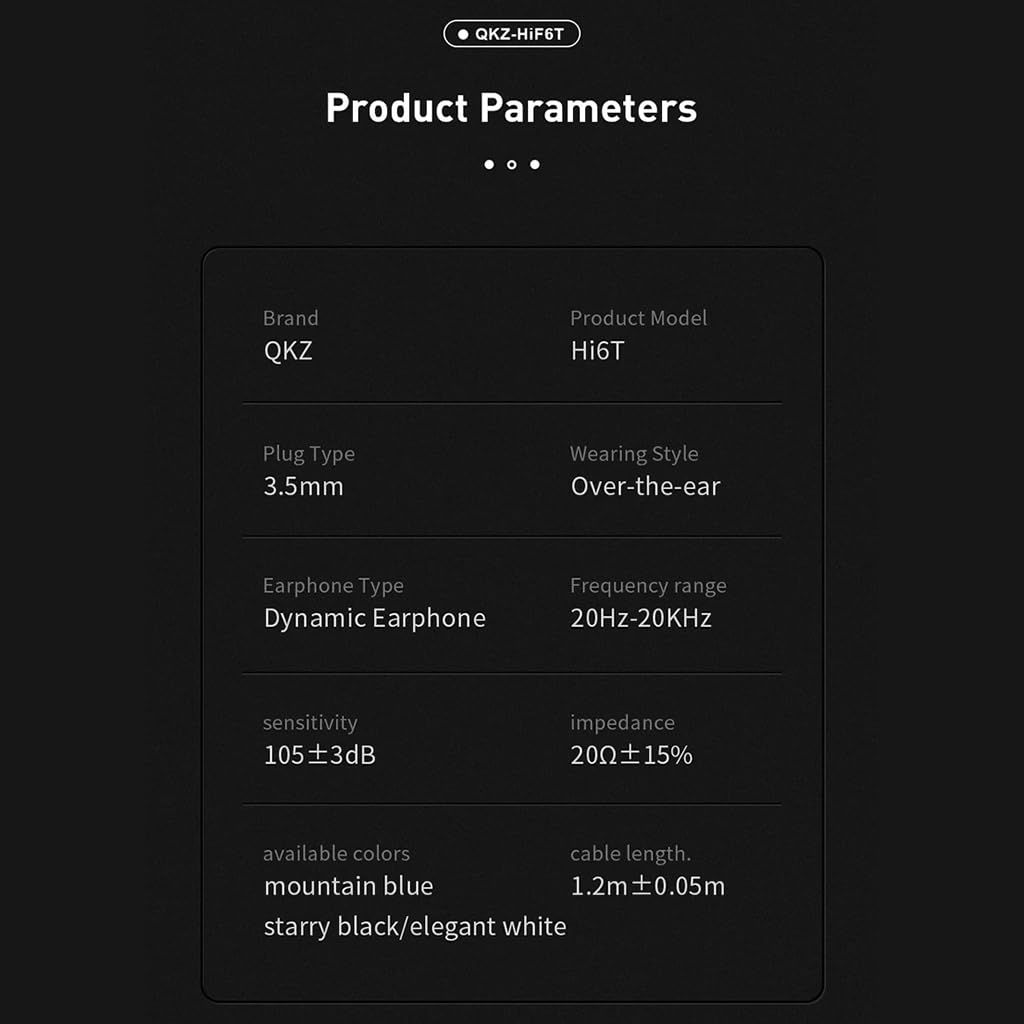Click the starry black/elegant white text
The image size is (1024, 1024).
pyautogui.click(x=414, y=927)
